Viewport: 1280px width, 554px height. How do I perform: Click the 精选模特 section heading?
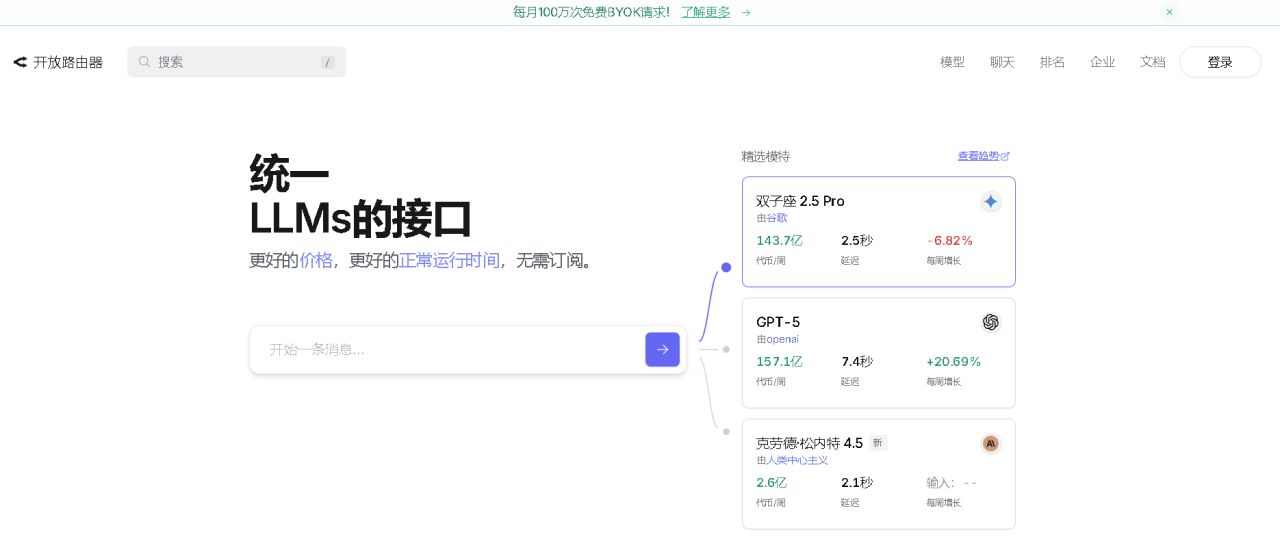[x=765, y=156]
